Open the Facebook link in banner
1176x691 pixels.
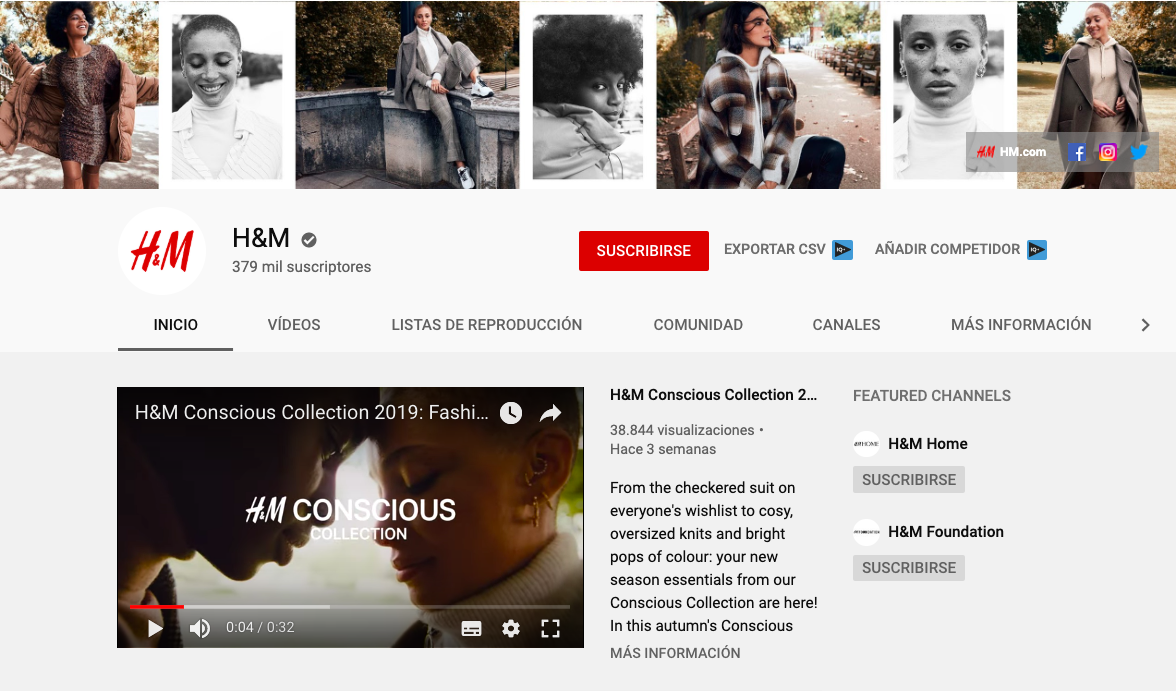click(1077, 153)
